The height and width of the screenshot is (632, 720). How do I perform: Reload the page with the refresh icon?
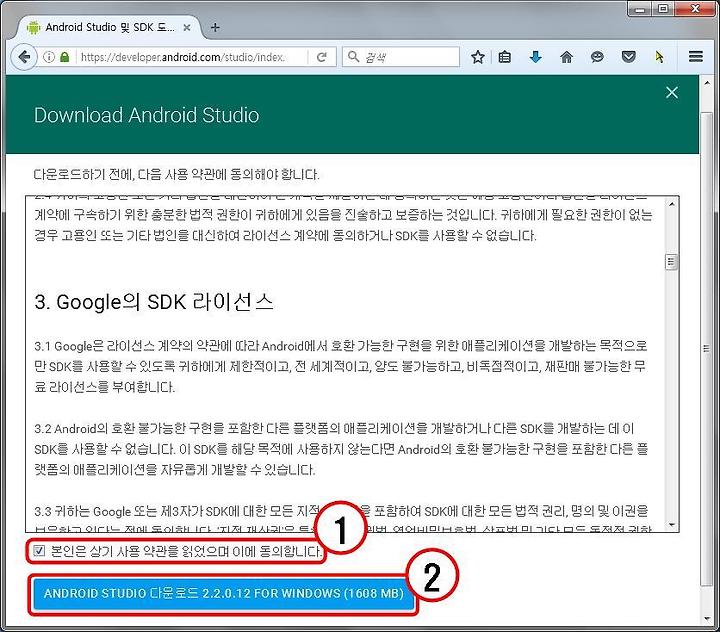coord(322,57)
